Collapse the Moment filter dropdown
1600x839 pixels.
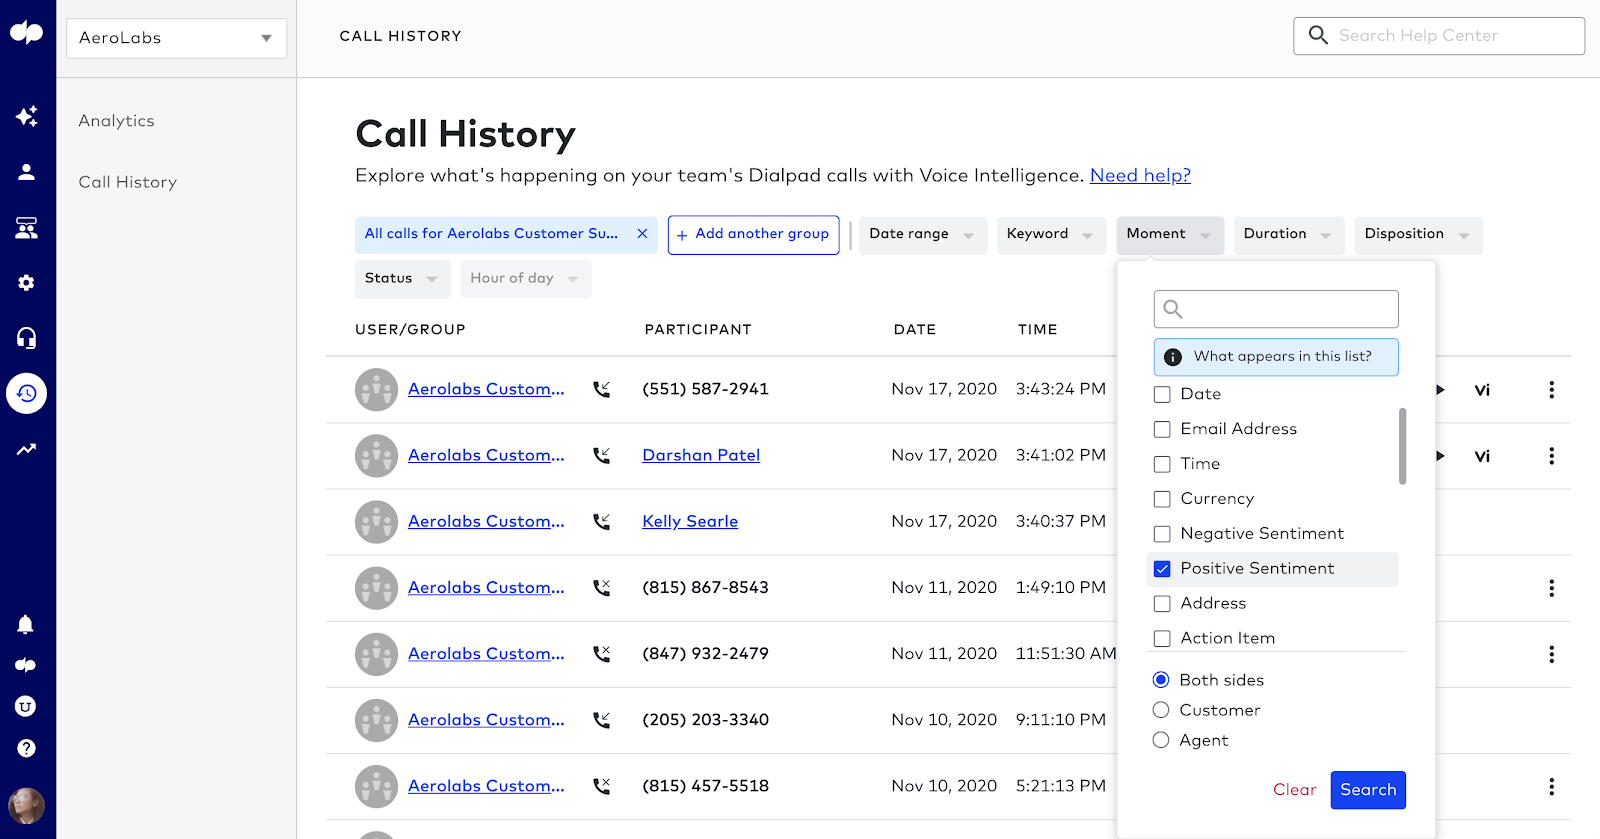coord(1170,235)
